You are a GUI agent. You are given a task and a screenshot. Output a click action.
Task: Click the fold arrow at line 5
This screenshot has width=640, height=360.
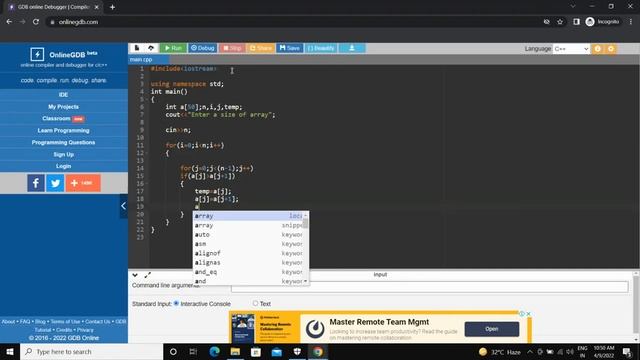click(147, 100)
